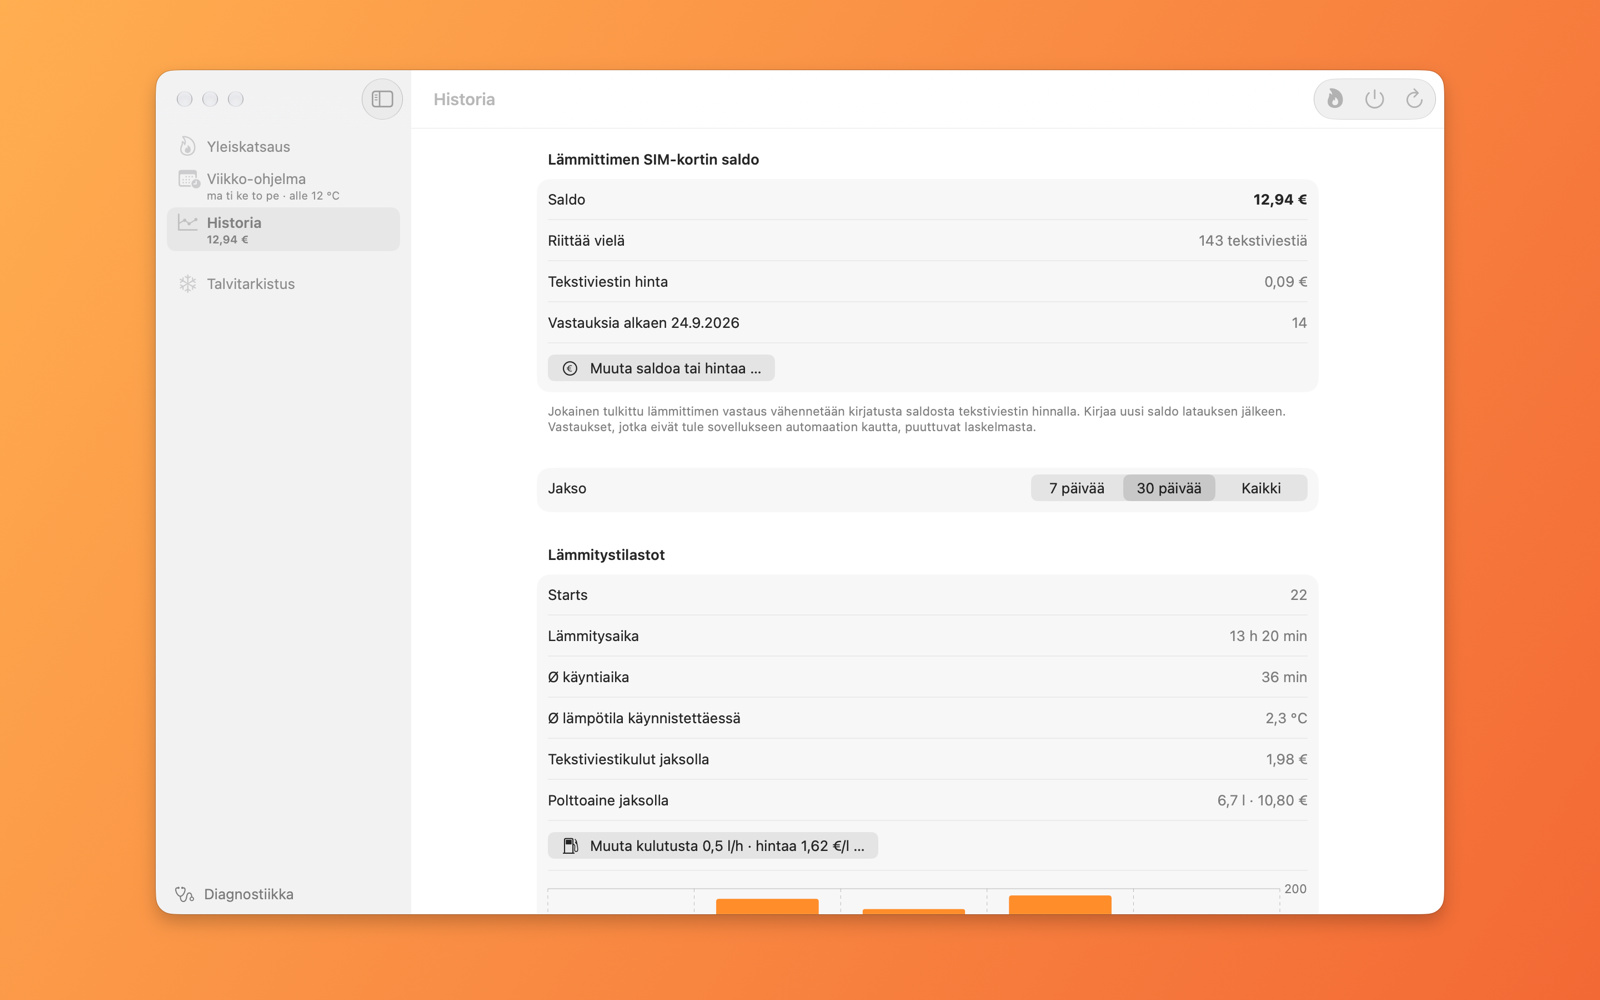This screenshot has height=1000, width=1600.
Task: Click the Polttoaine jaksolla value 6,7 l · 10,80 €
Action: [1262, 800]
